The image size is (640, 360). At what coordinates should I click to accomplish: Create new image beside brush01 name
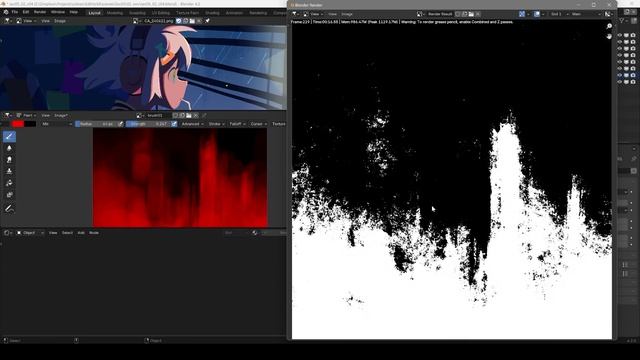pos(182,116)
